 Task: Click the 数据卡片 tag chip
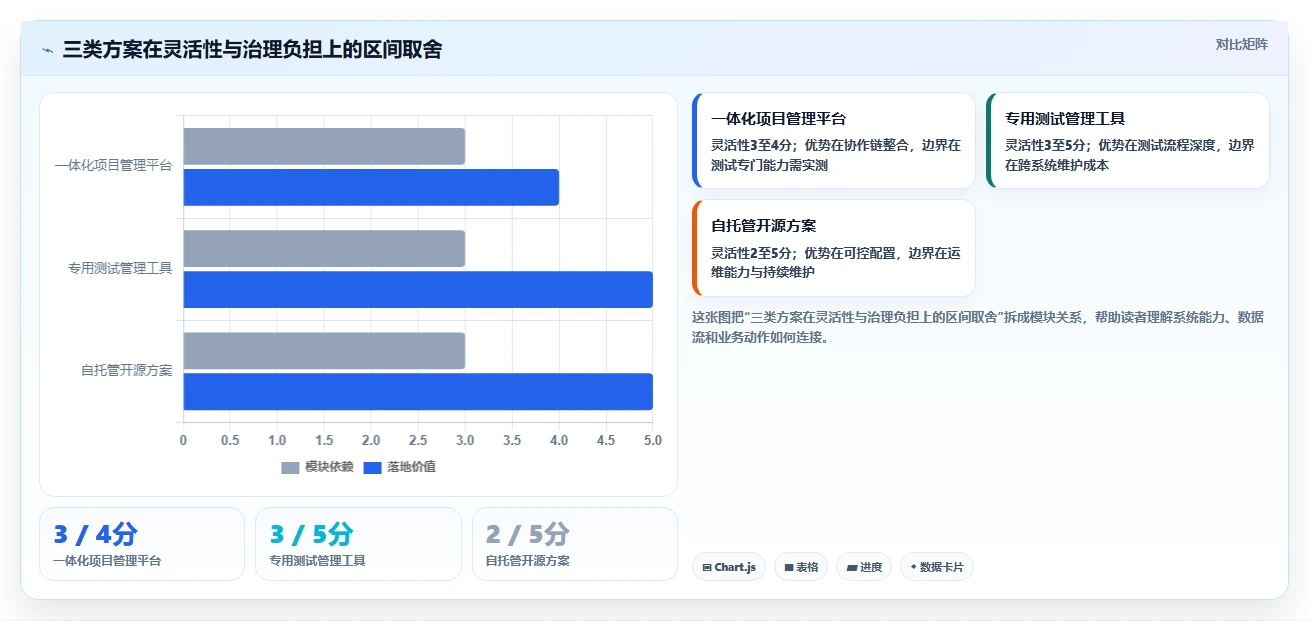[937, 567]
